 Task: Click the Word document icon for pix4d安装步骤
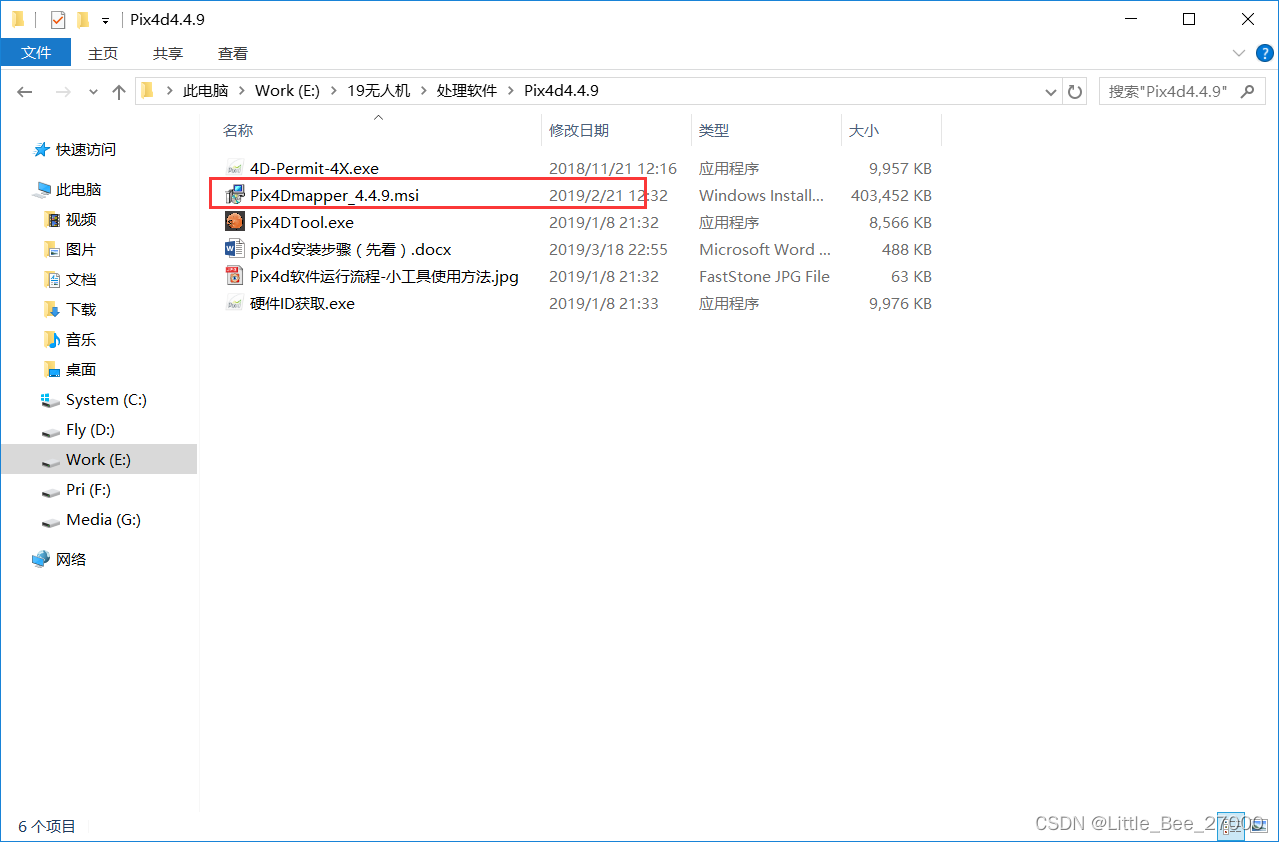point(235,249)
